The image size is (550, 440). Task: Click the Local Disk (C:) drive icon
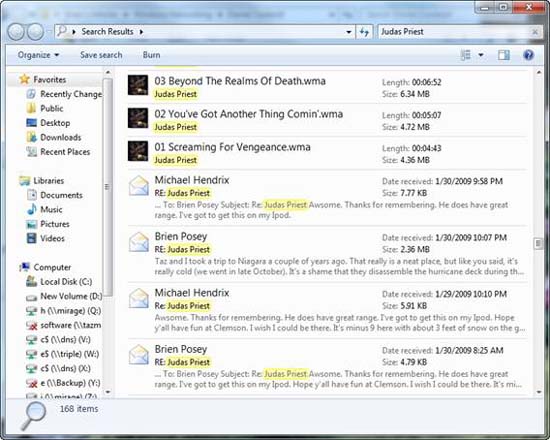point(32,281)
